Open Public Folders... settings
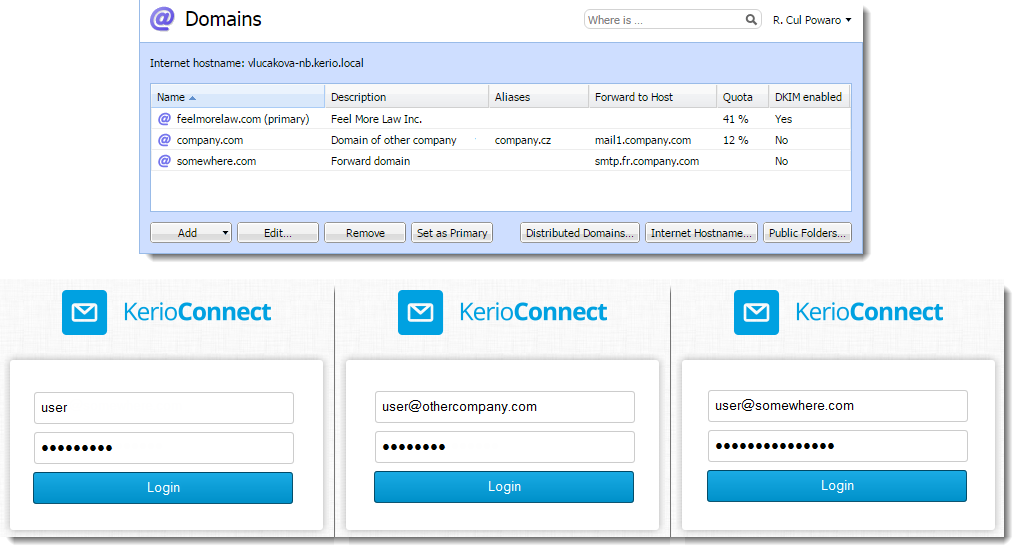 coord(807,233)
